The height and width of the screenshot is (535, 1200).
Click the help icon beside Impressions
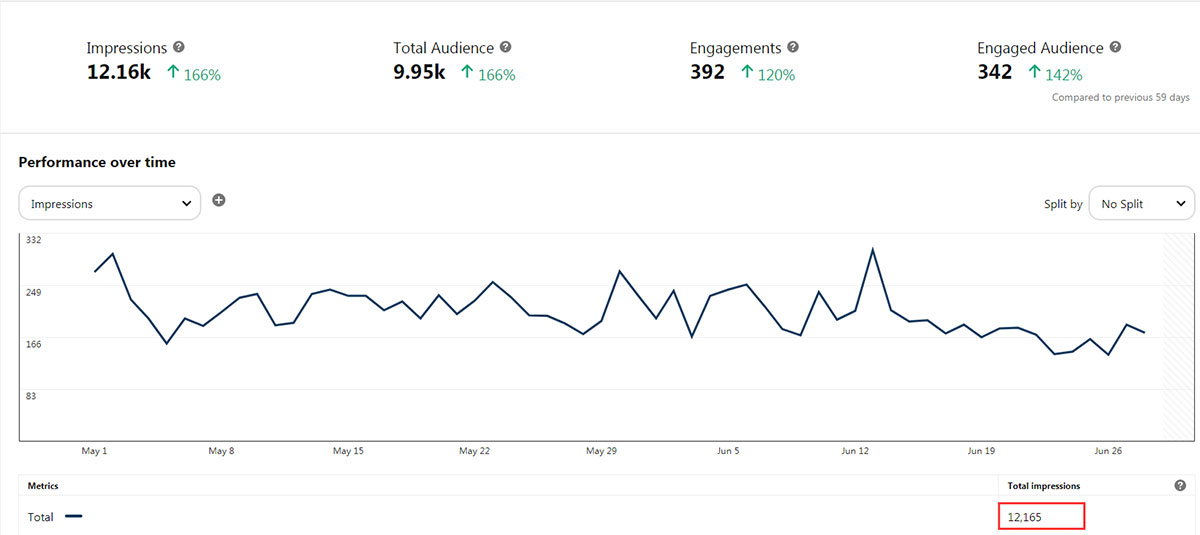click(179, 47)
